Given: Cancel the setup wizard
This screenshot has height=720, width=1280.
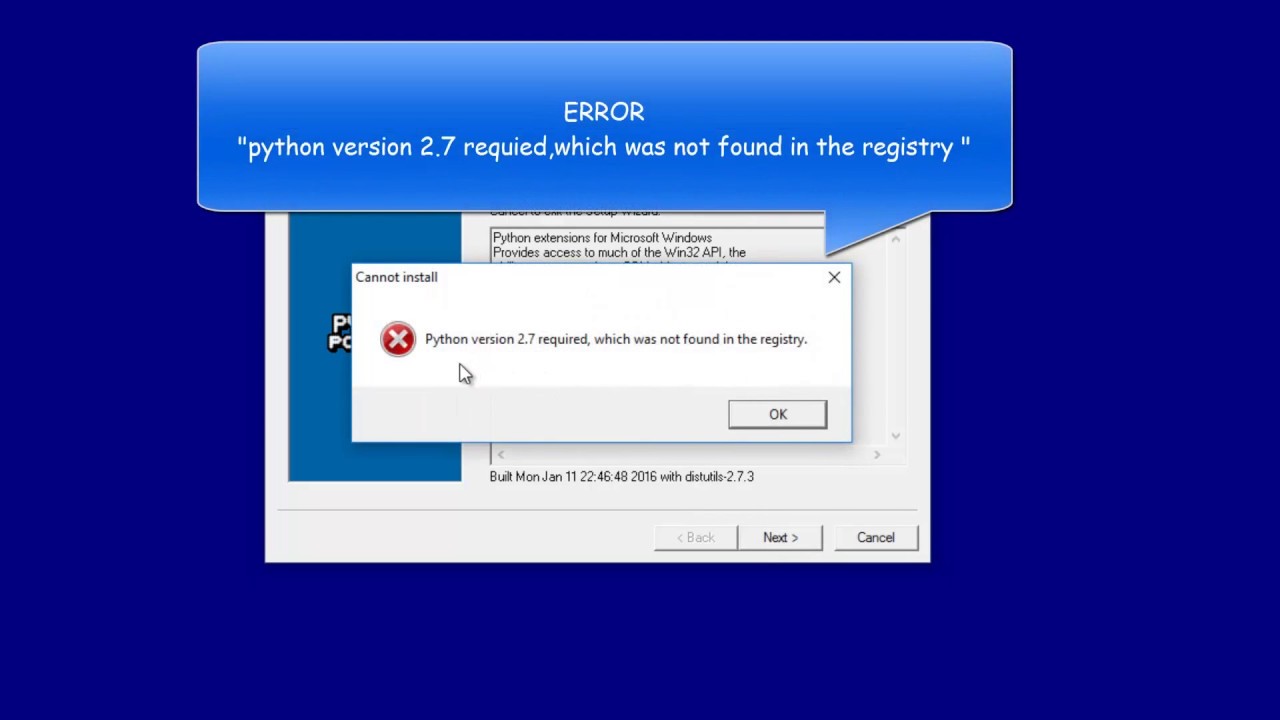Looking at the screenshot, I should (876, 537).
